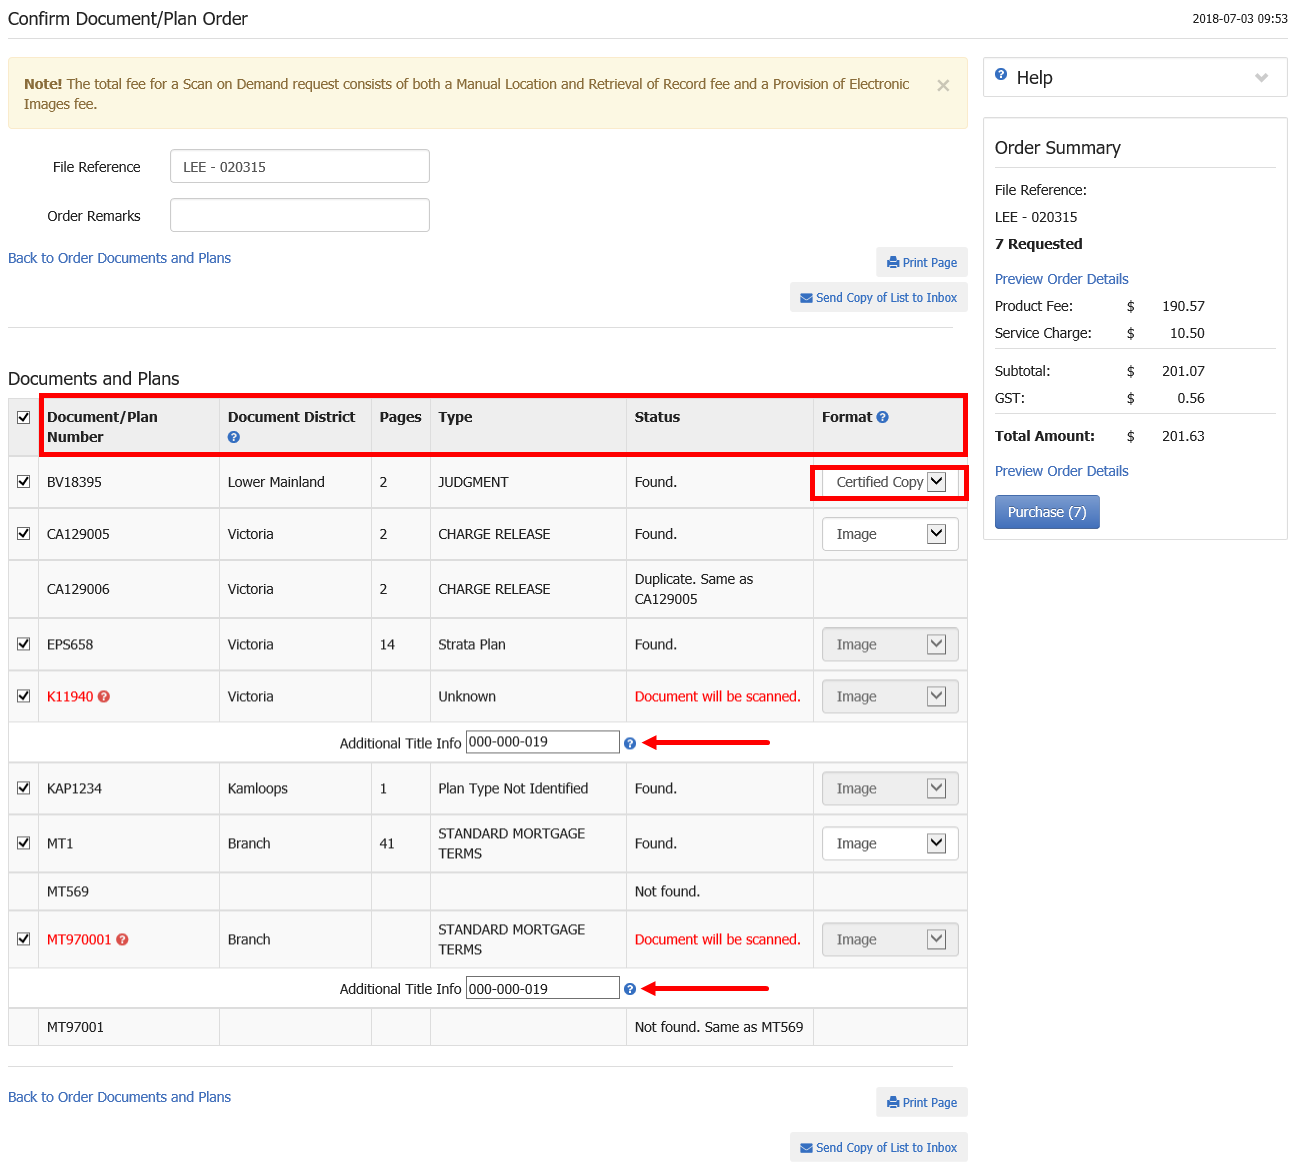Click top Send Copy of List to Inbox

(x=879, y=298)
